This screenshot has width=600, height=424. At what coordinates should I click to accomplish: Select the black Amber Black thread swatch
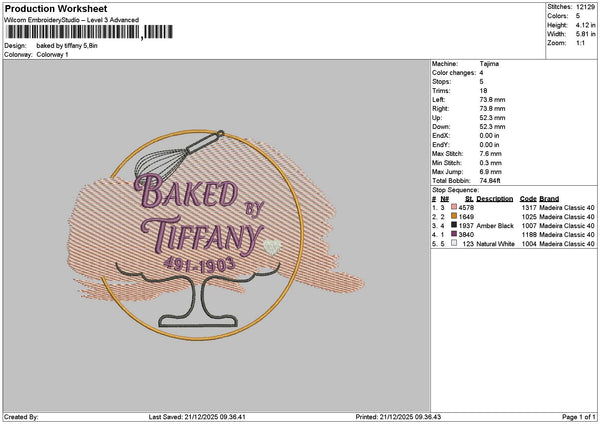tap(454, 225)
